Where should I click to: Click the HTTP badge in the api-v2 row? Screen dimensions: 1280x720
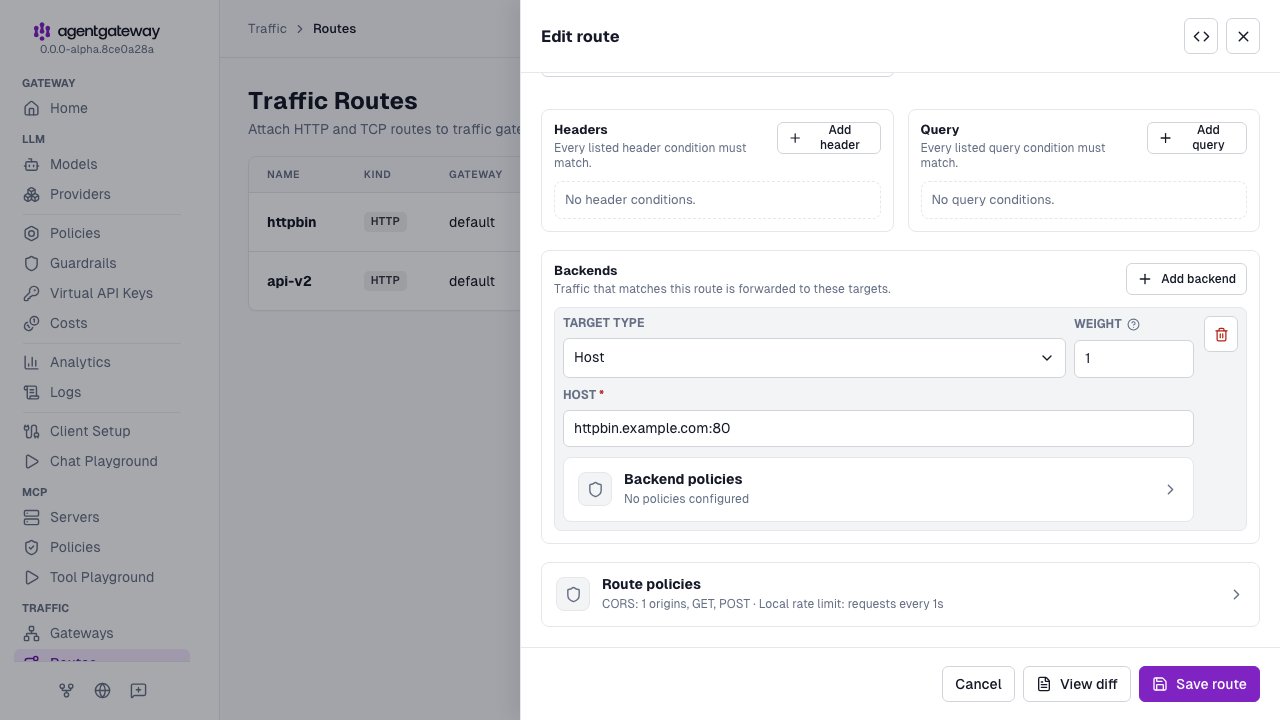385,281
